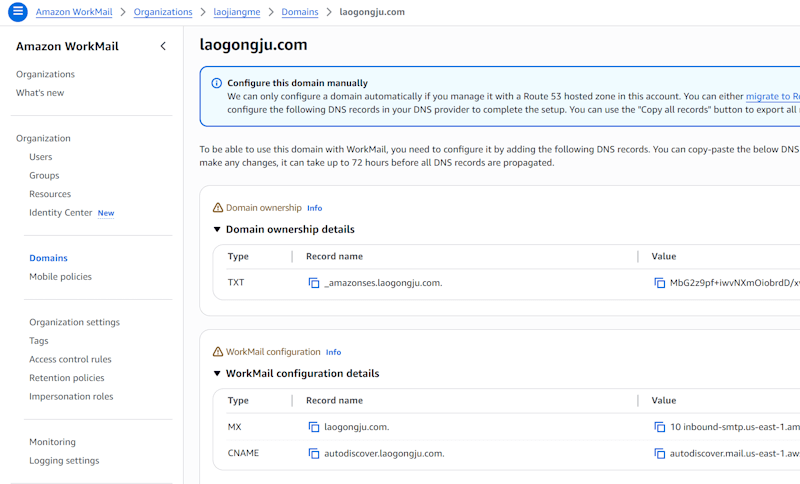The height and width of the screenshot is (484, 800).
Task: Copy the TXT record value
Action: [660, 283]
